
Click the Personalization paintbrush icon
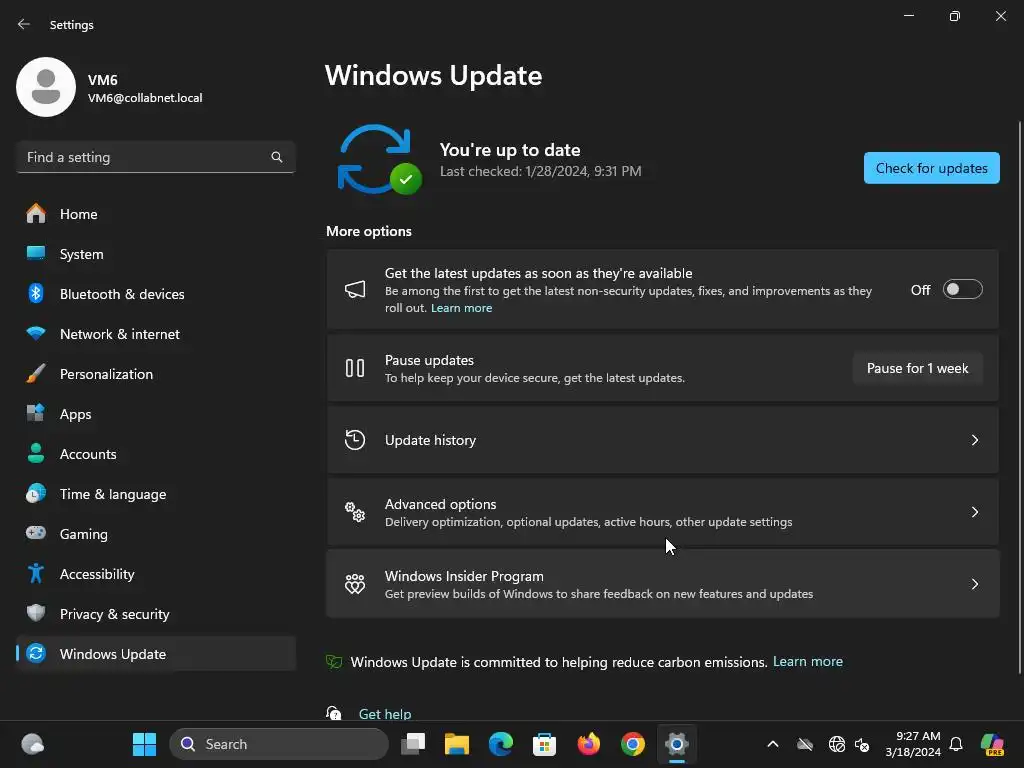pyautogui.click(x=36, y=374)
